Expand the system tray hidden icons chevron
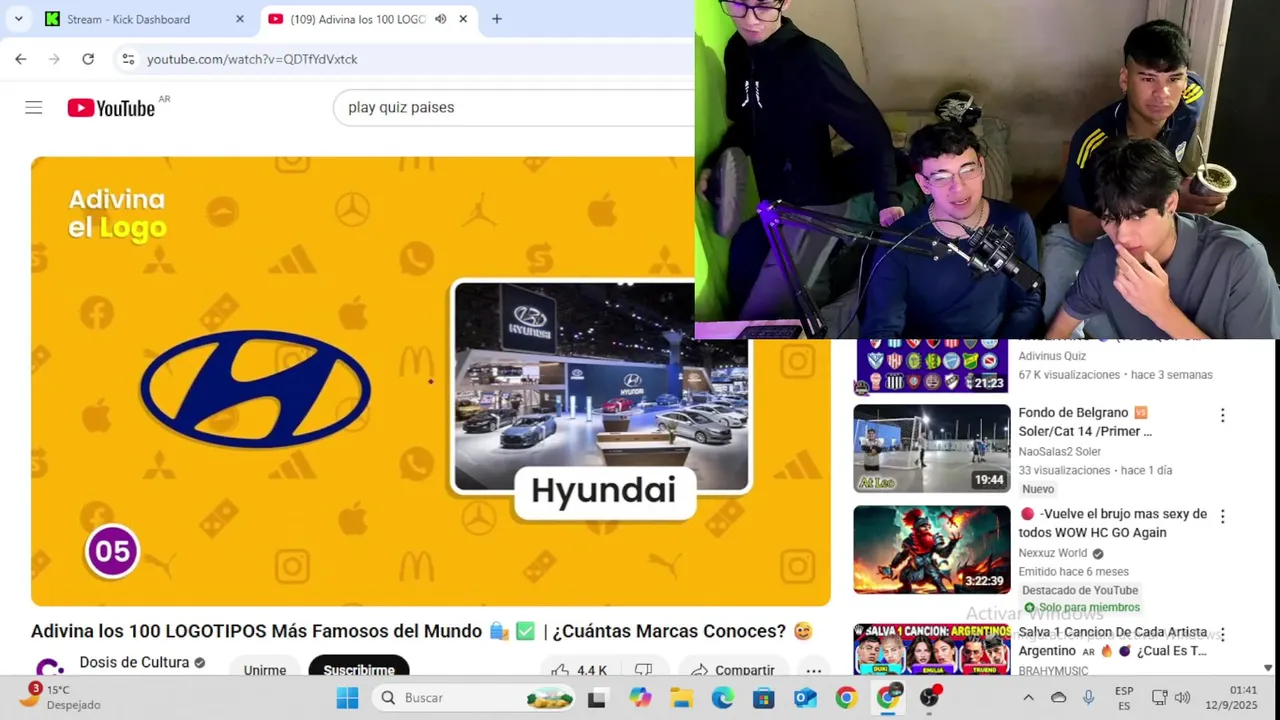The width and height of the screenshot is (1280, 720). pyautogui.click(x=1027, y=698)
